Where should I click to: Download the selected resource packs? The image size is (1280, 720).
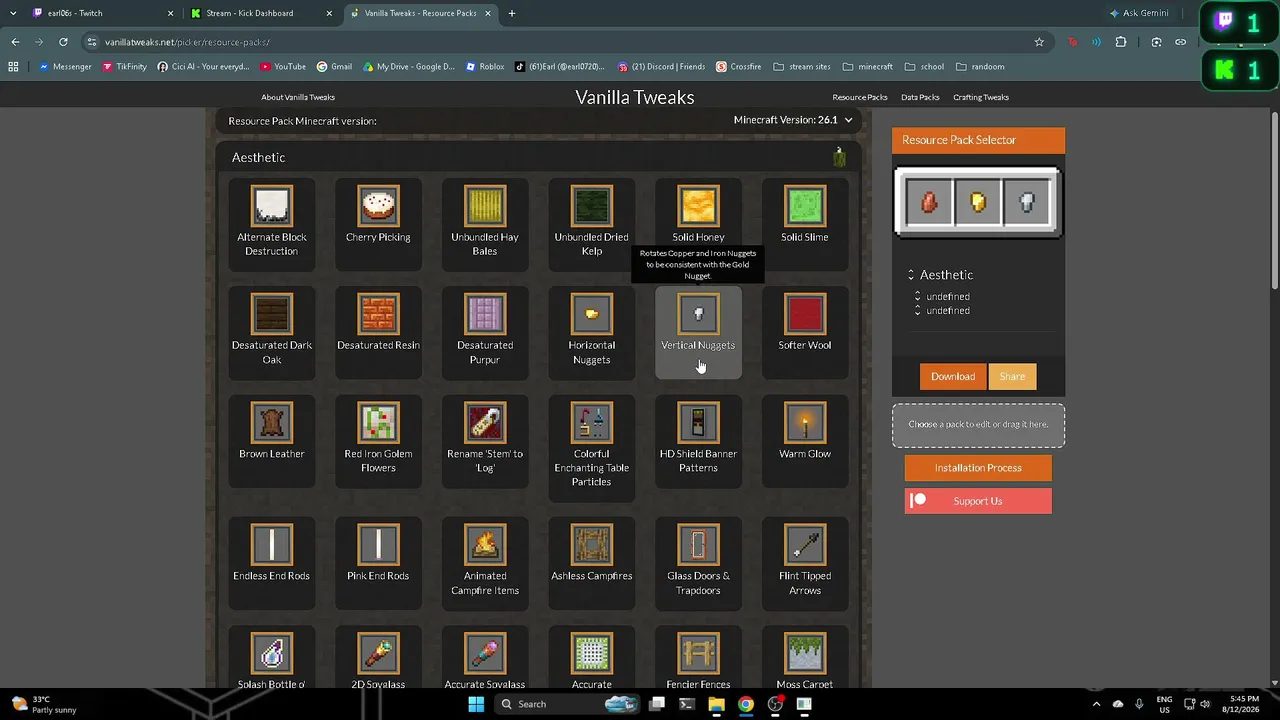953,376
